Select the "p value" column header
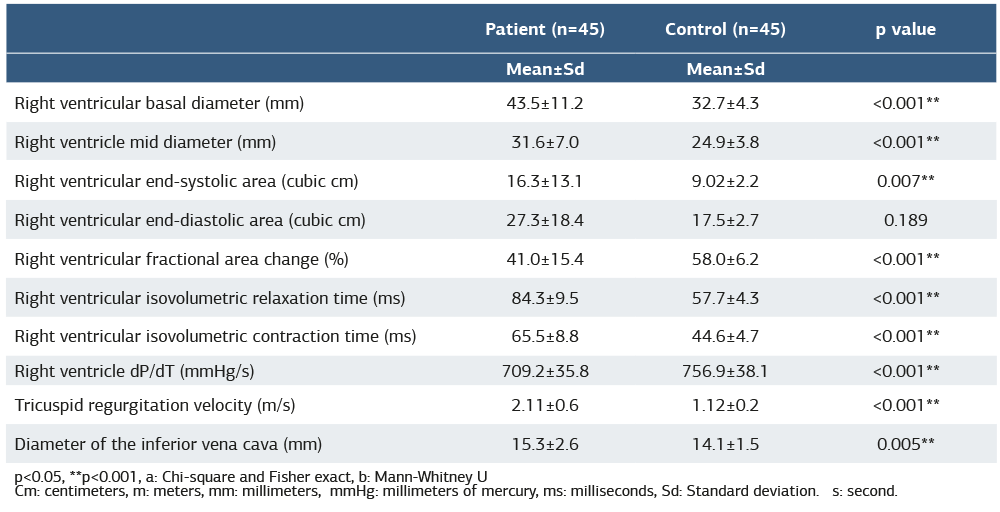The width and height of the screenshot is (1000, 512). 905,29
